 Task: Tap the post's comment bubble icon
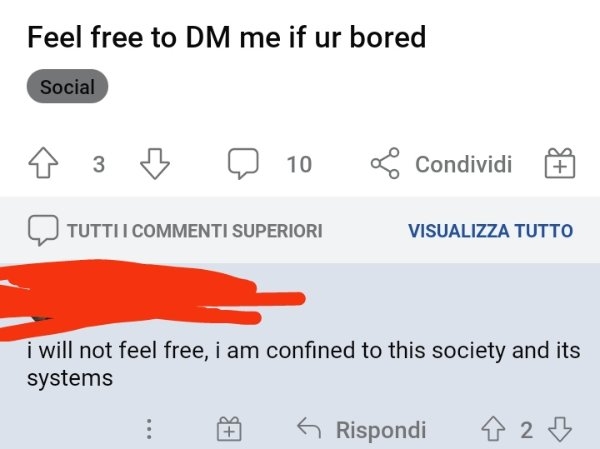(x=241, y=163)
